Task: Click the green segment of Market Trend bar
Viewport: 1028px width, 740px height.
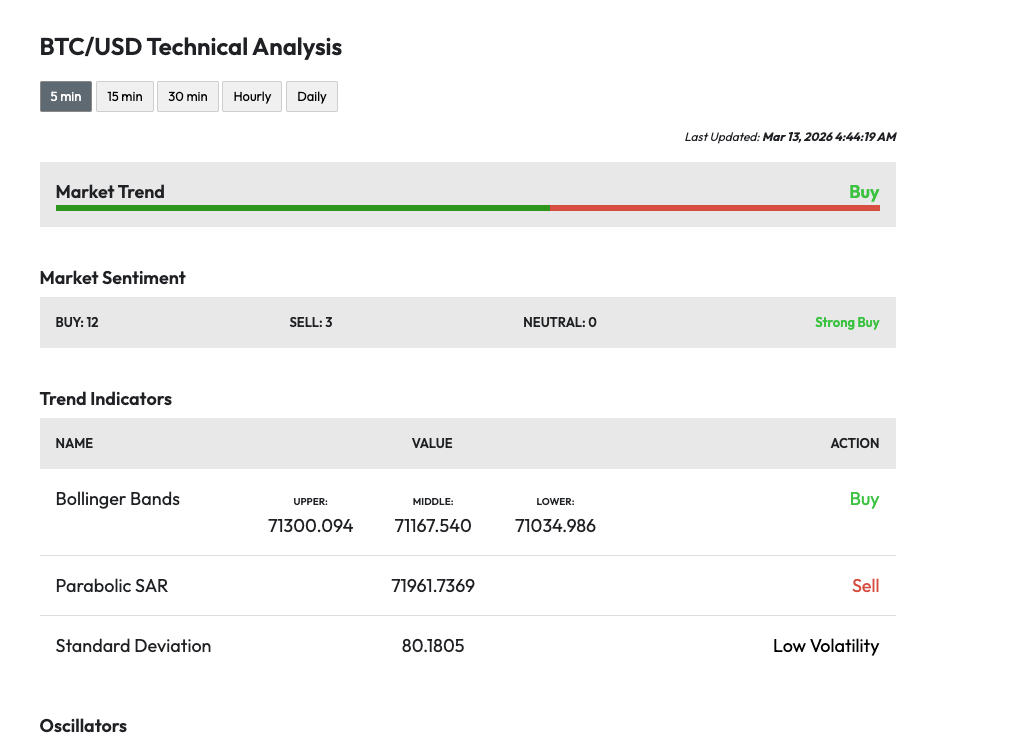Action: point(302,208)
